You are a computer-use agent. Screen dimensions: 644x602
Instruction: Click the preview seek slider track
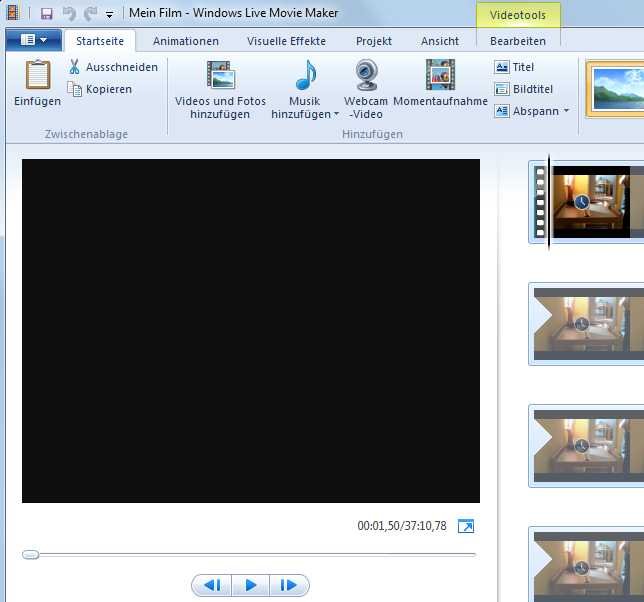pos(250,554)
